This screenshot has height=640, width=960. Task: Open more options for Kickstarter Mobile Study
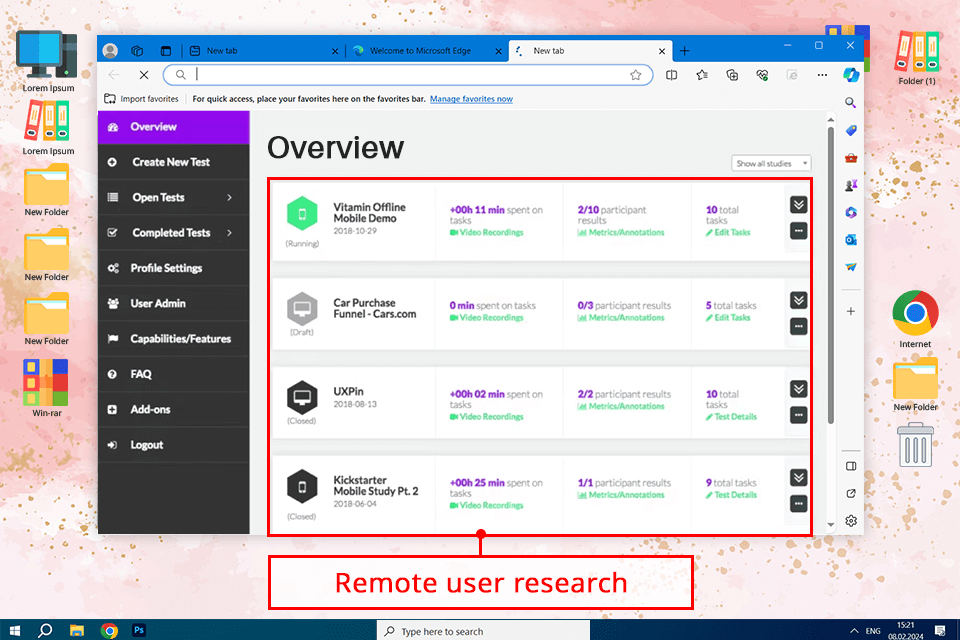798,504
